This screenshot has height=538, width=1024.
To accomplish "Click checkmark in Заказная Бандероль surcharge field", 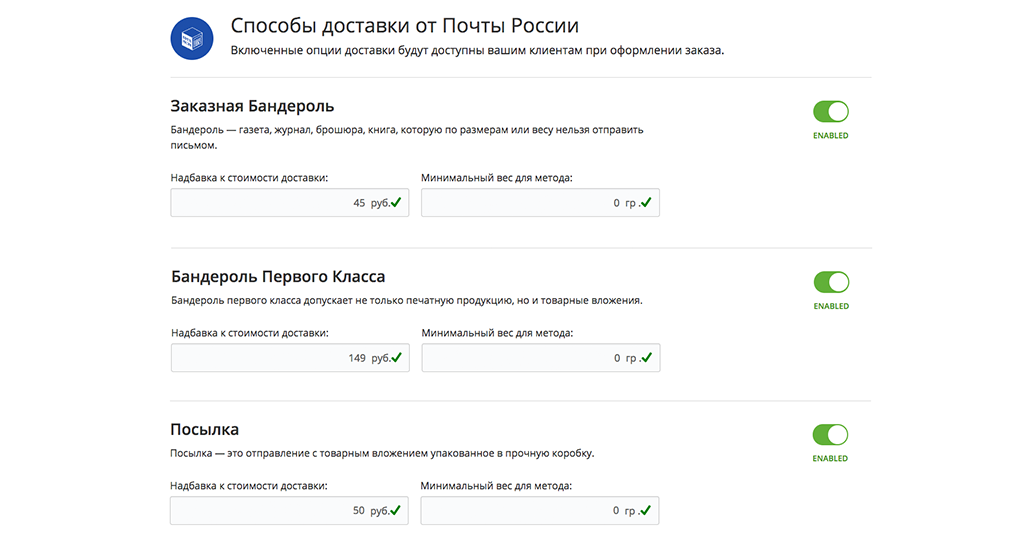I will pos(396,202).
